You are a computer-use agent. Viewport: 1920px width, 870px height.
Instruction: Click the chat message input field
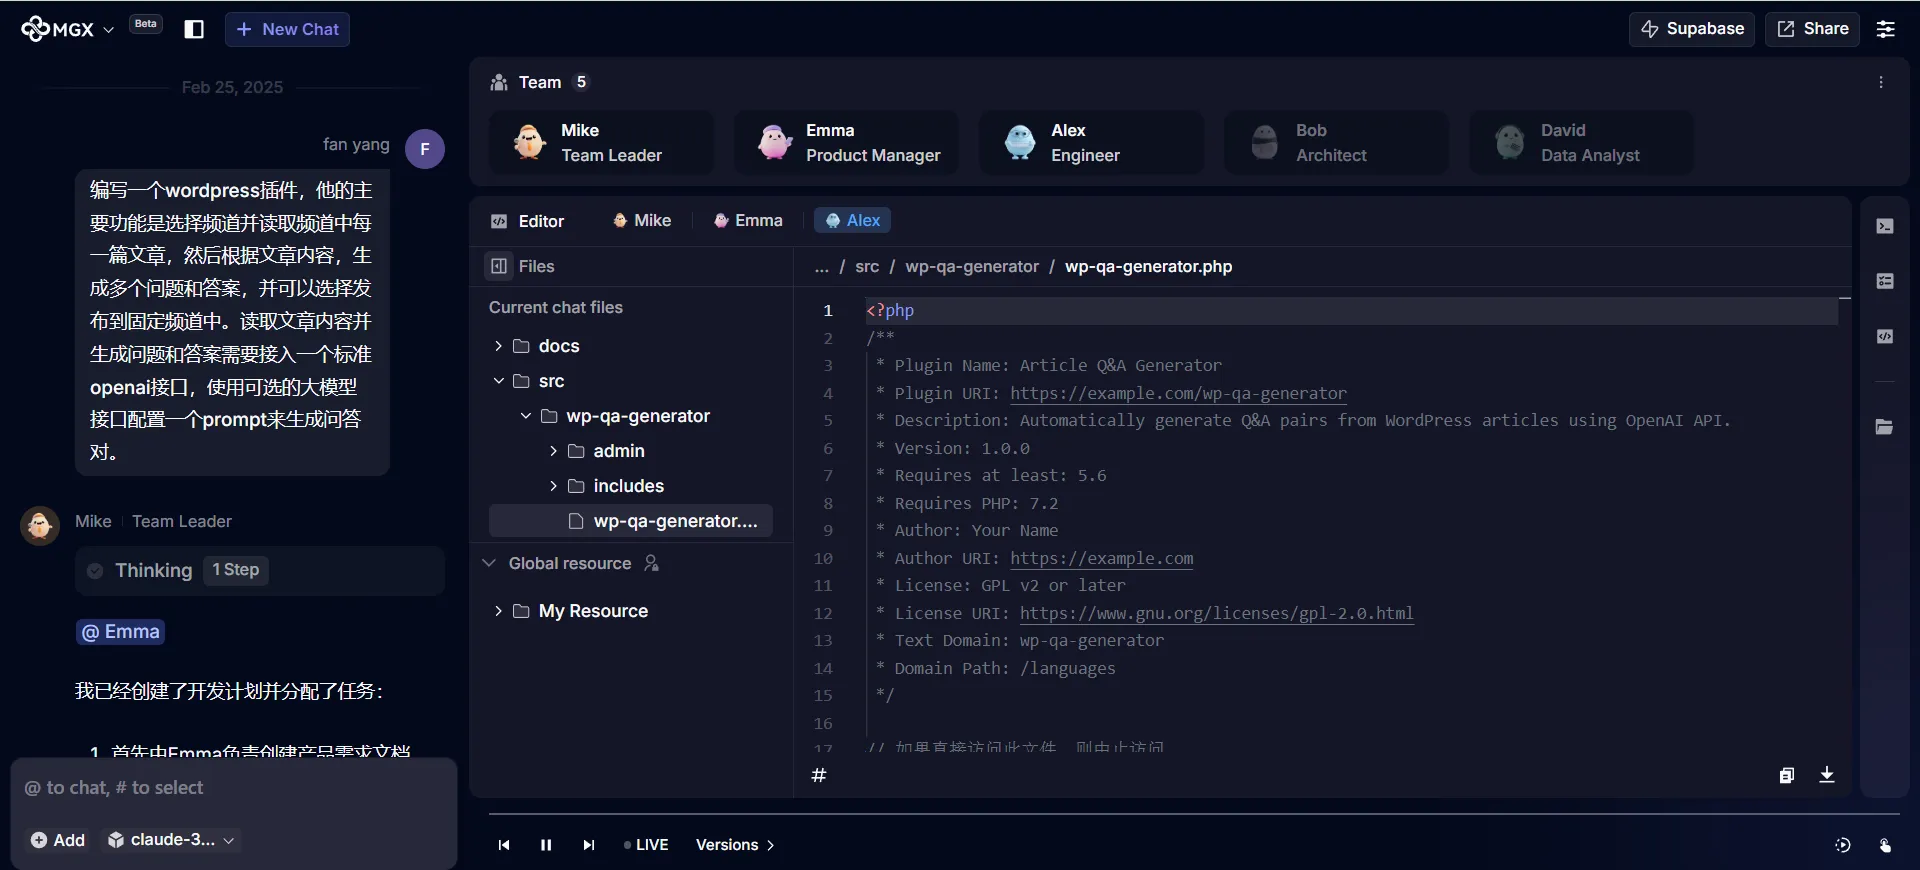[234, 788]
